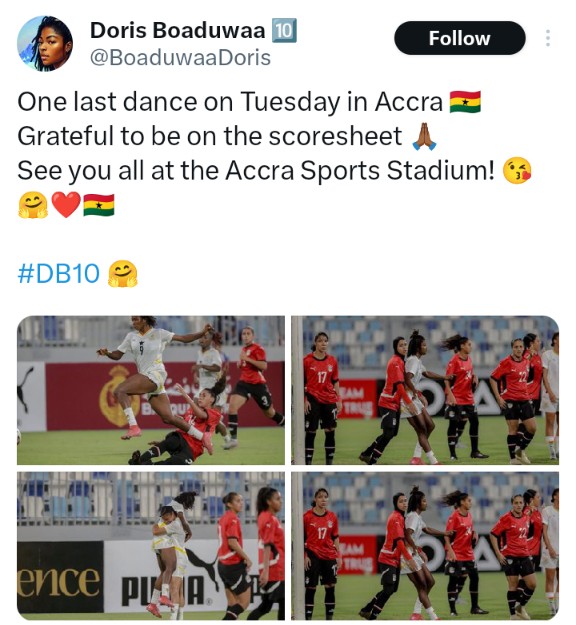Open bottom-right photo of players lined up
Screen dimensions: 576x625
tap(425, 546)
